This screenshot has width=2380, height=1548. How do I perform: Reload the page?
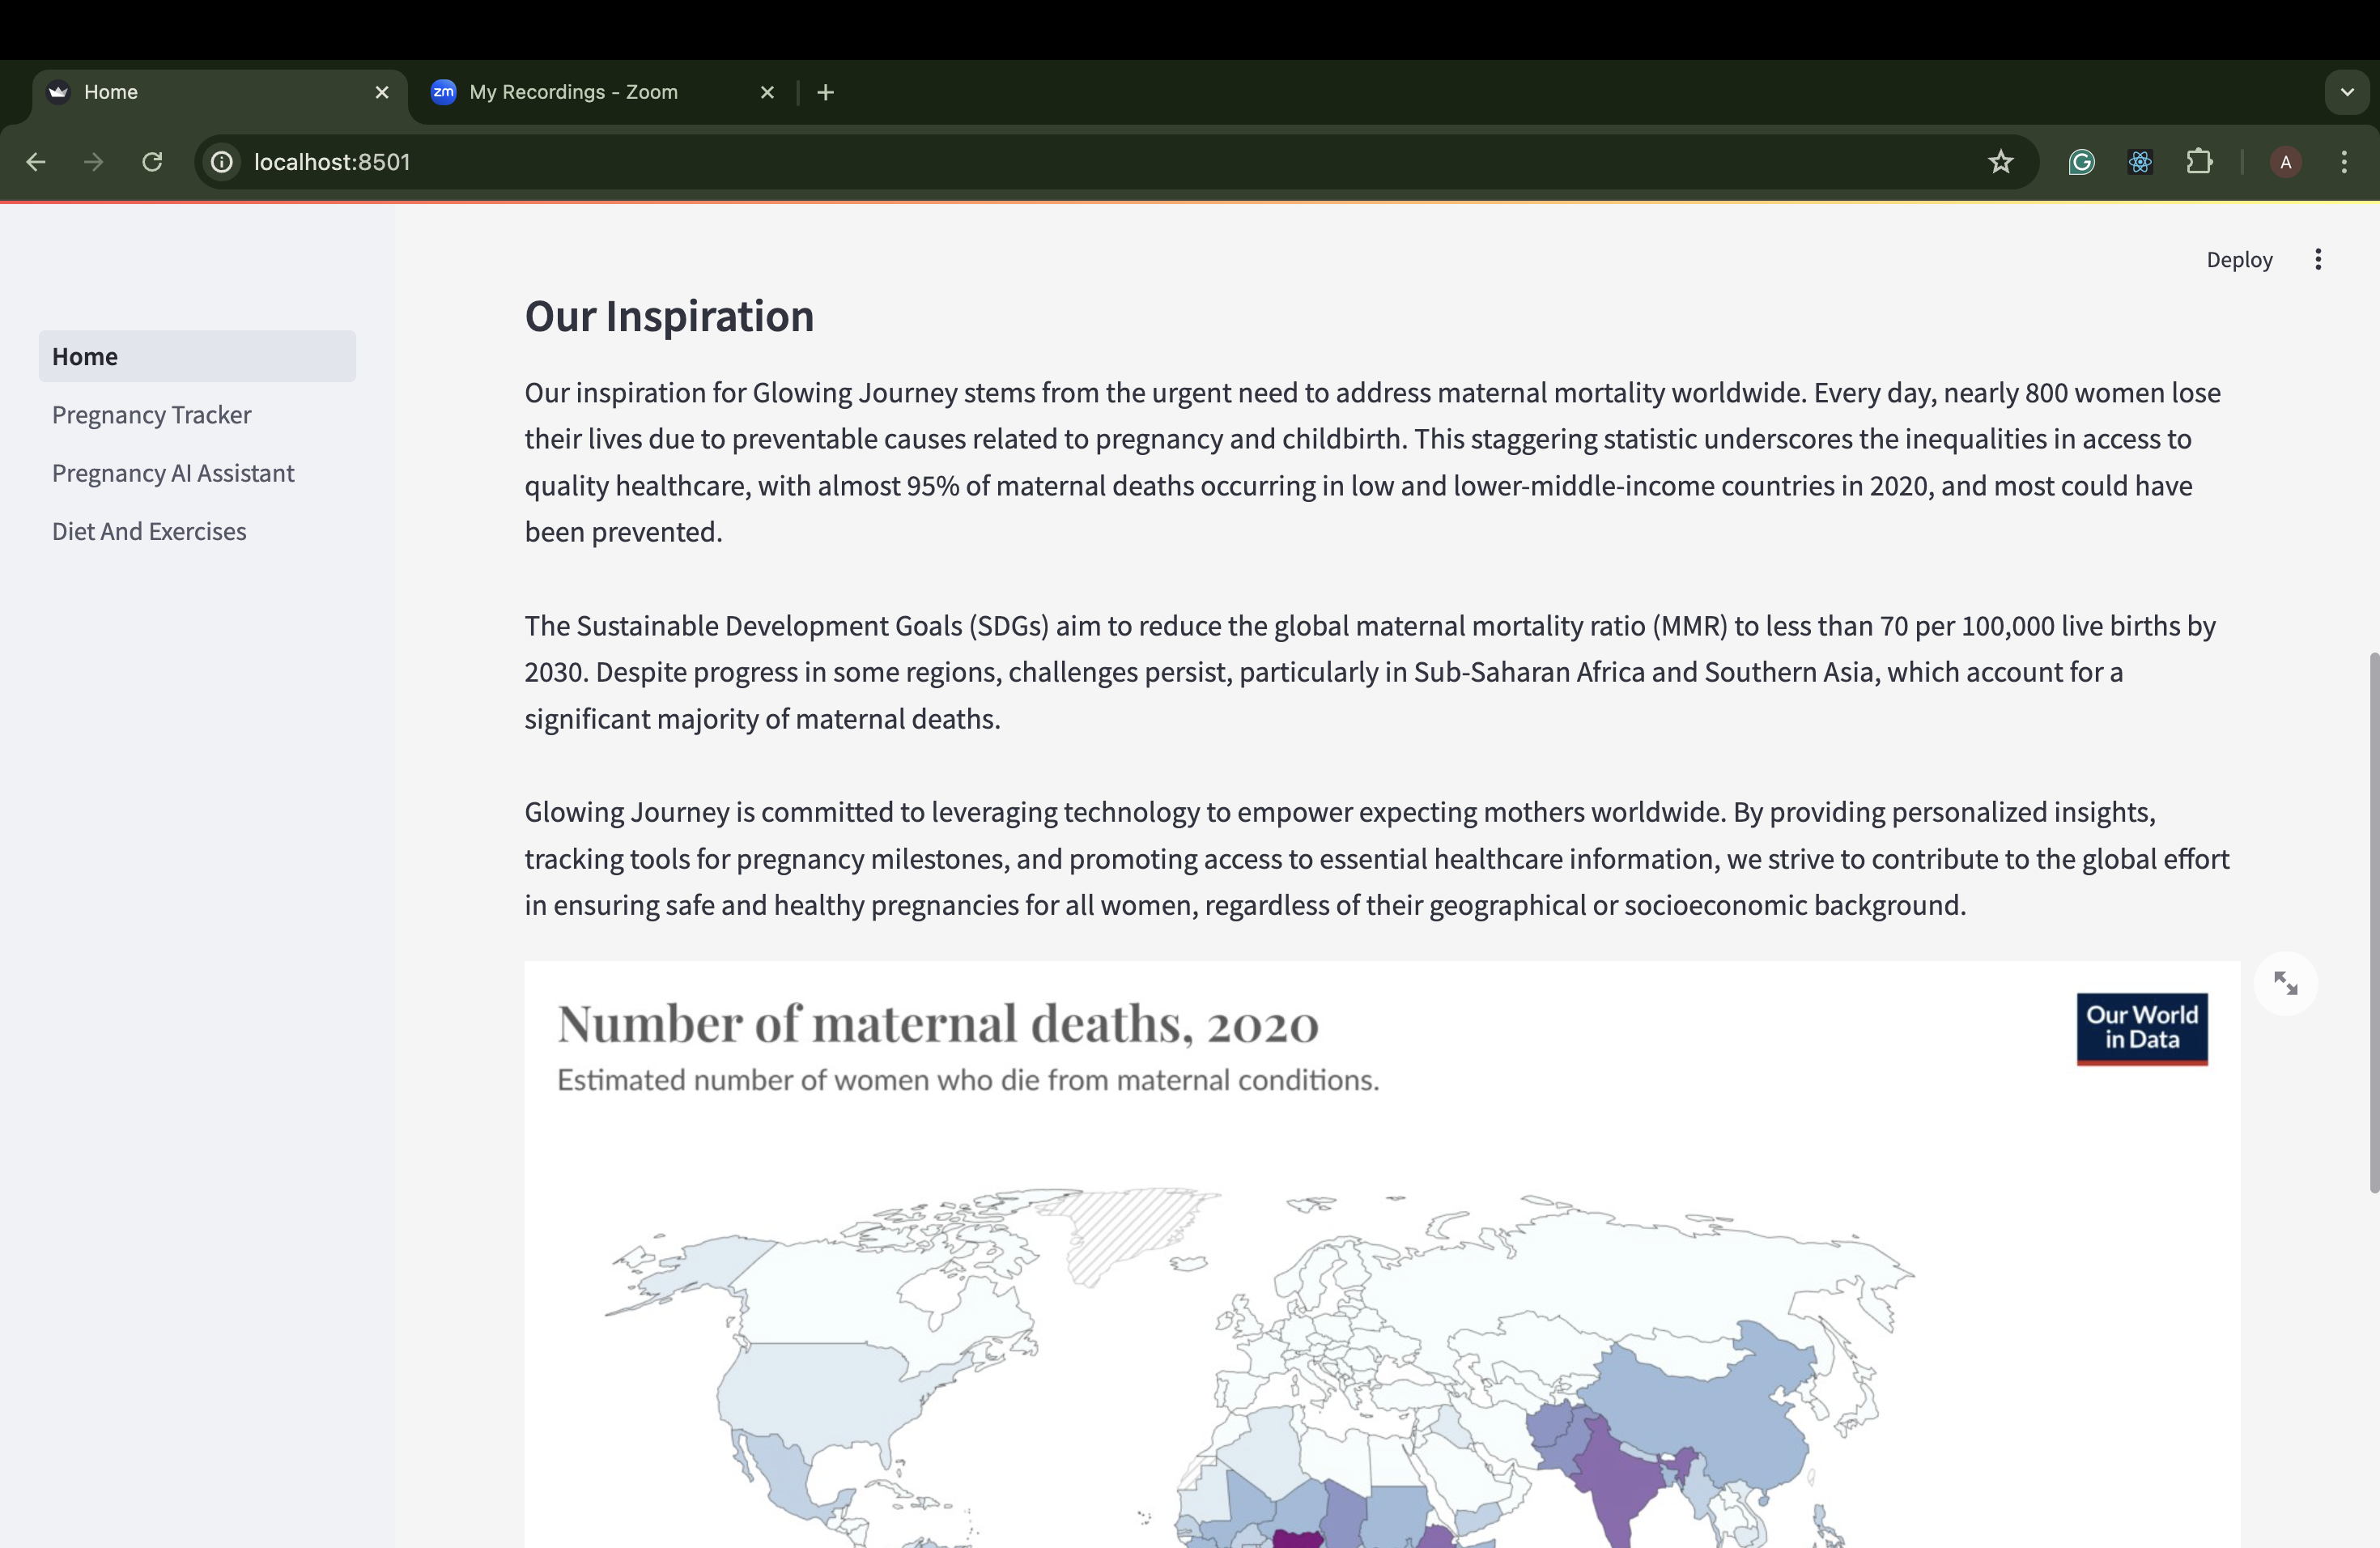pos(152,162)
